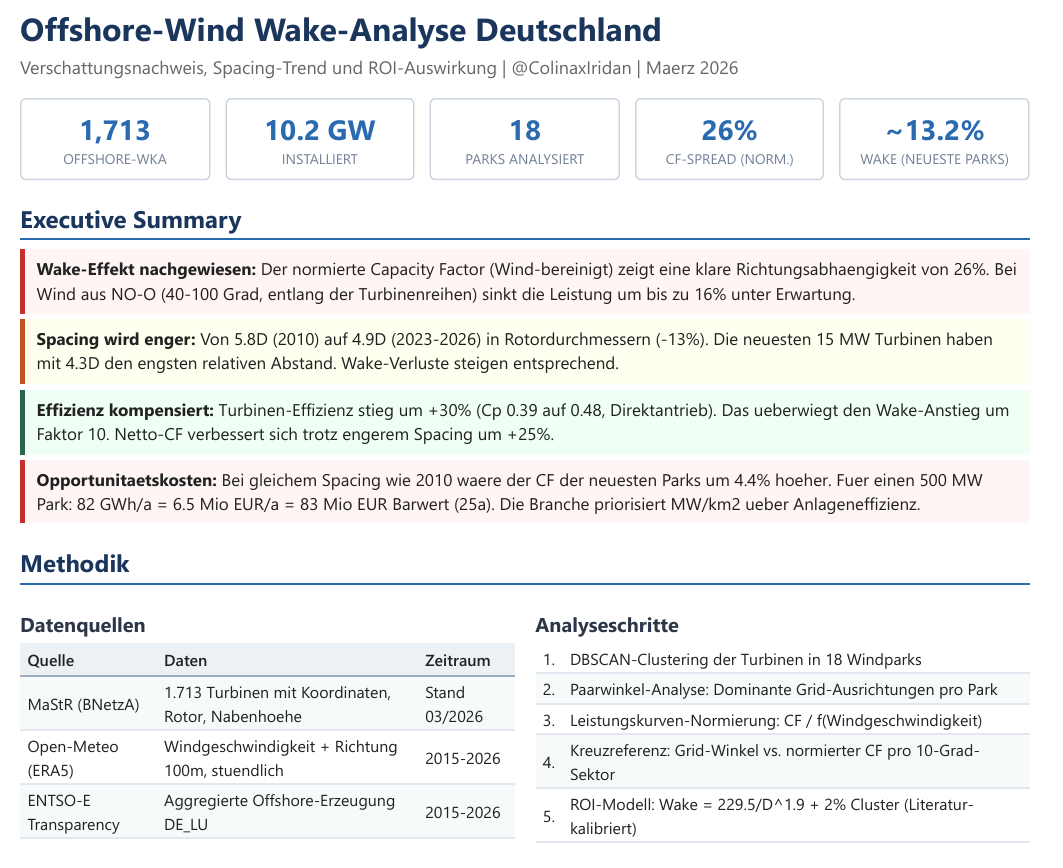Click the sentence about 4.3D spacing
The image size is (1063, 868).
click(514, 351)
